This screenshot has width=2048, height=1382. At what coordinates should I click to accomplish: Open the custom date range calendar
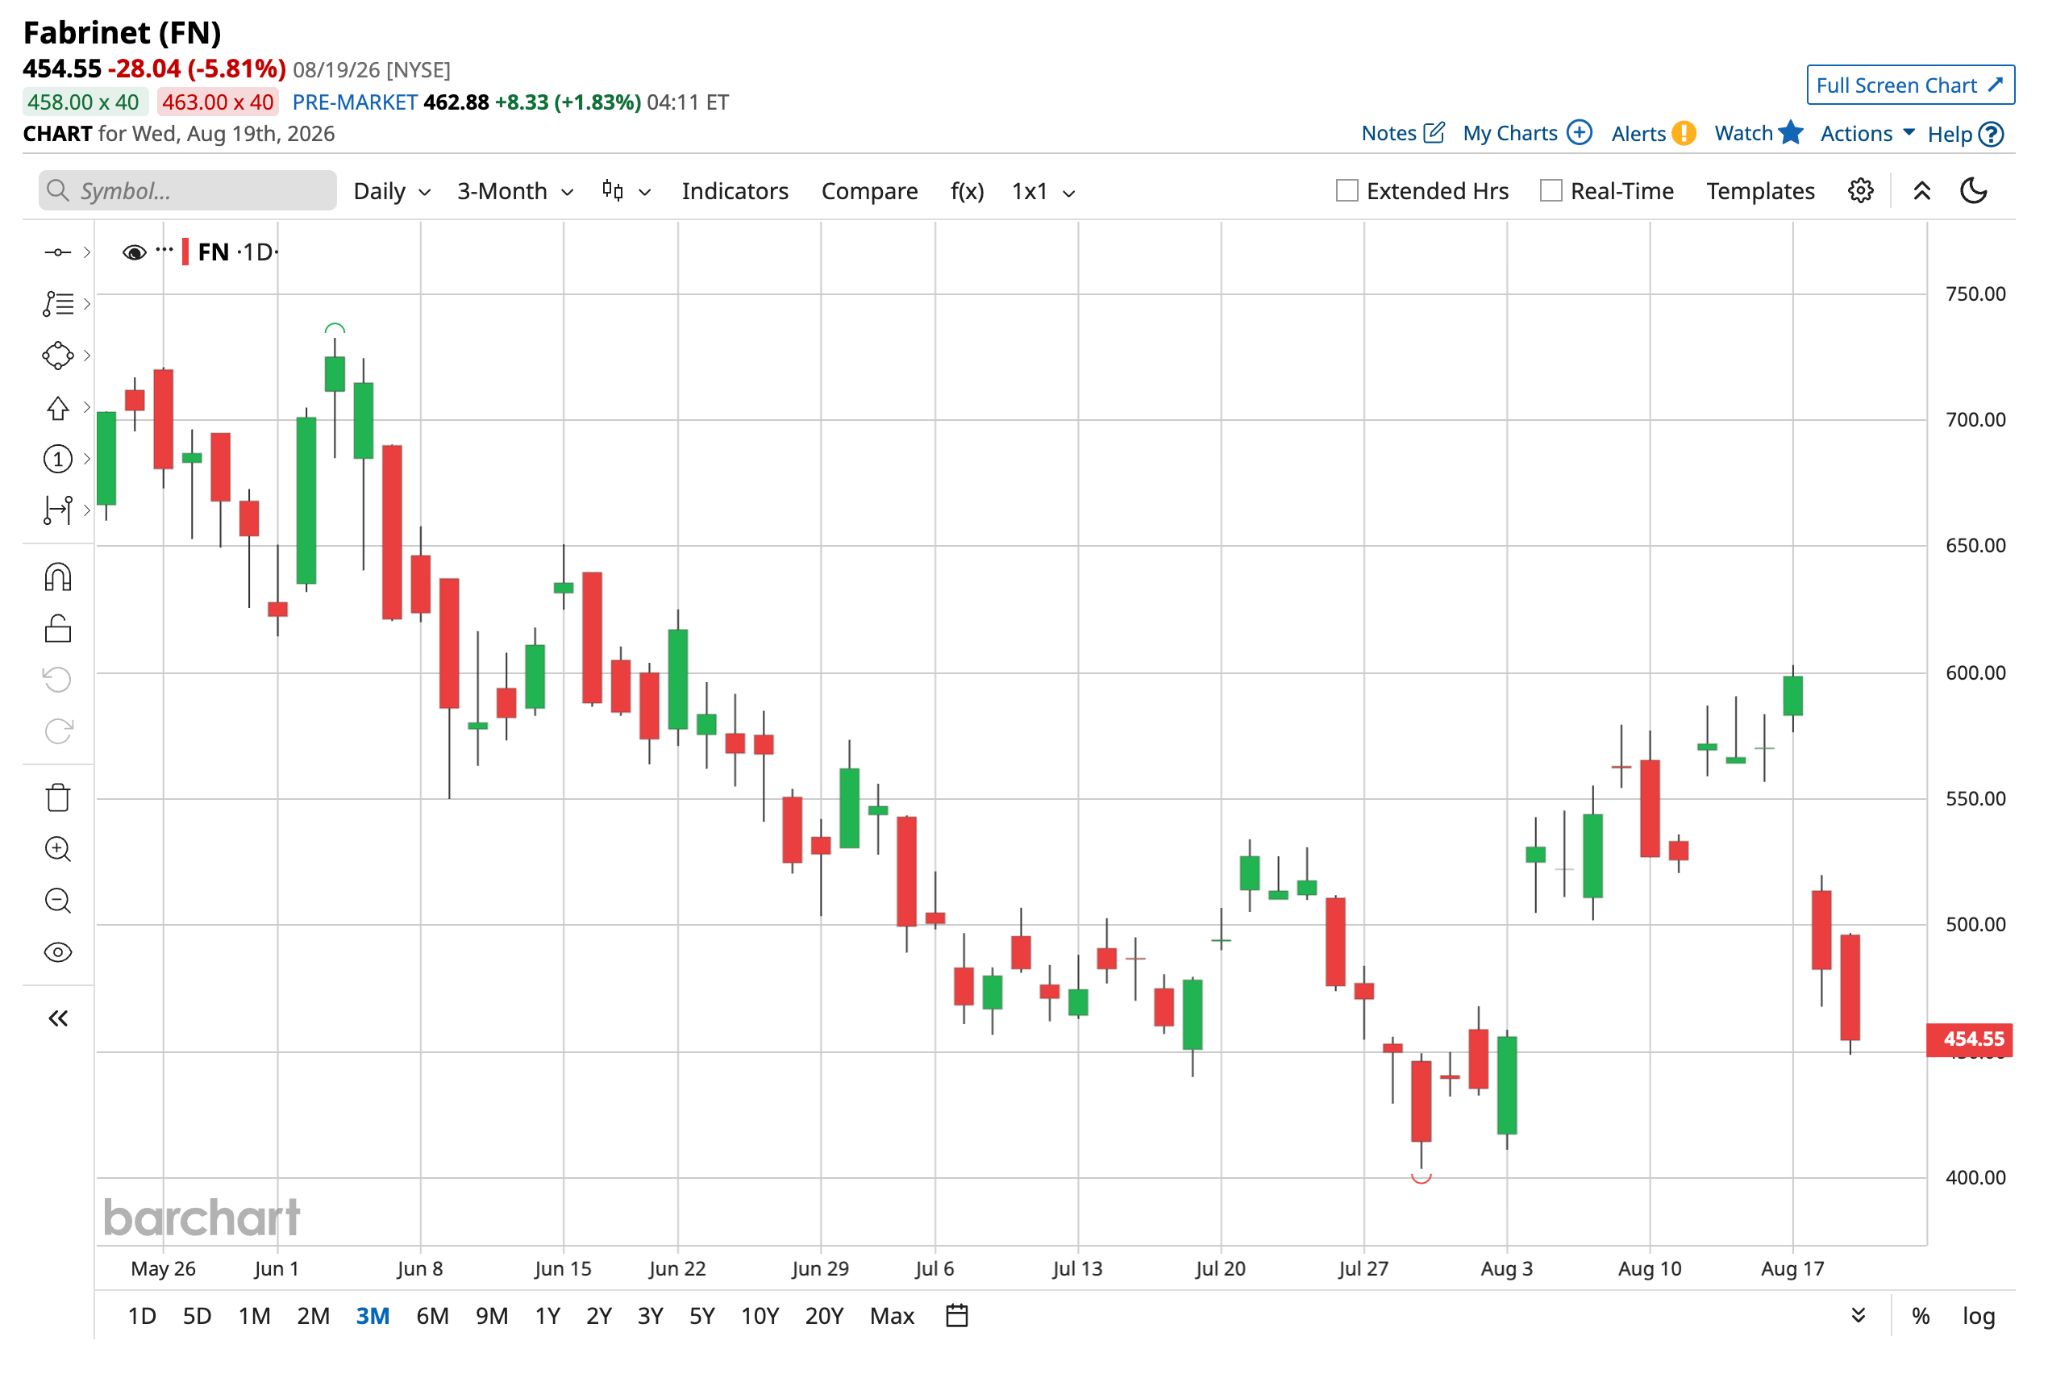click(957, 1316)
